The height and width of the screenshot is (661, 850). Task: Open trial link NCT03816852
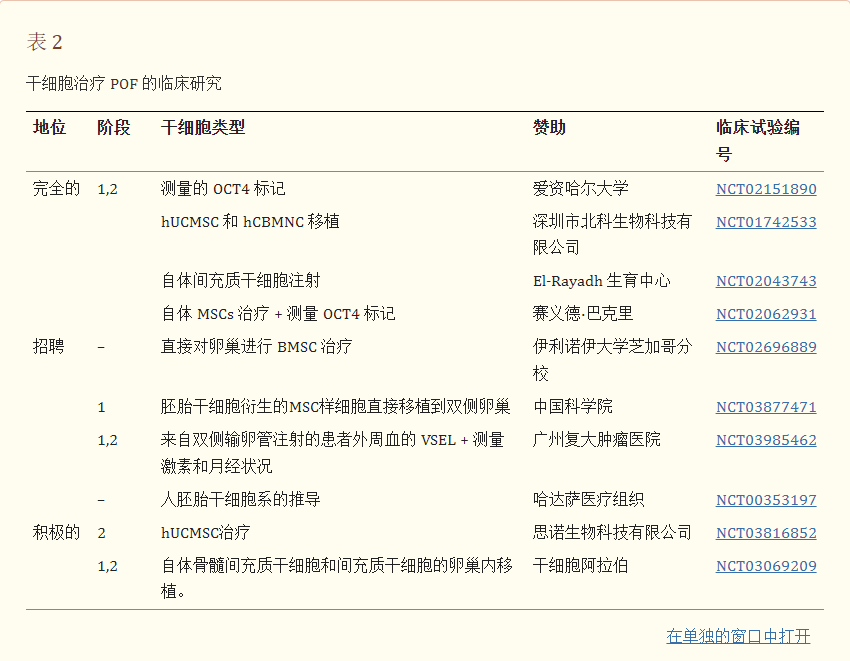tap(766, 533)
